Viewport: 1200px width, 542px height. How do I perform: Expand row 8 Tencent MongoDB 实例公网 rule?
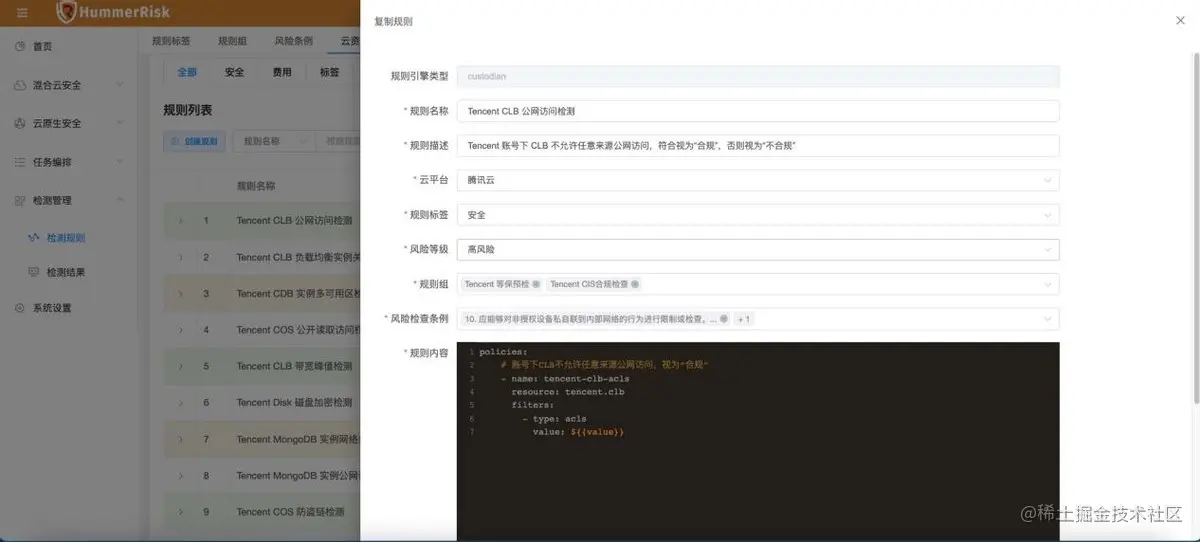pyautogui.click(x=181, y=475)
